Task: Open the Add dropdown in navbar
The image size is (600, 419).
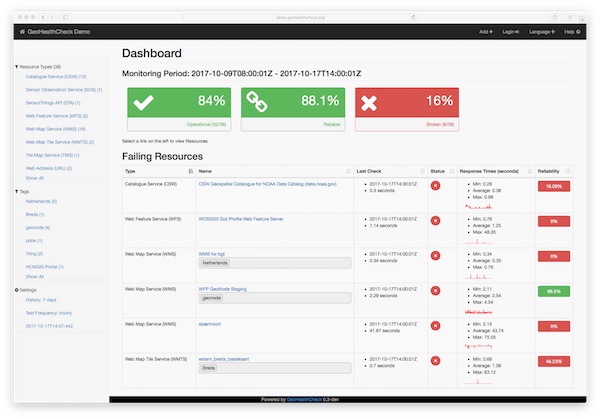Action: [485, 32]
